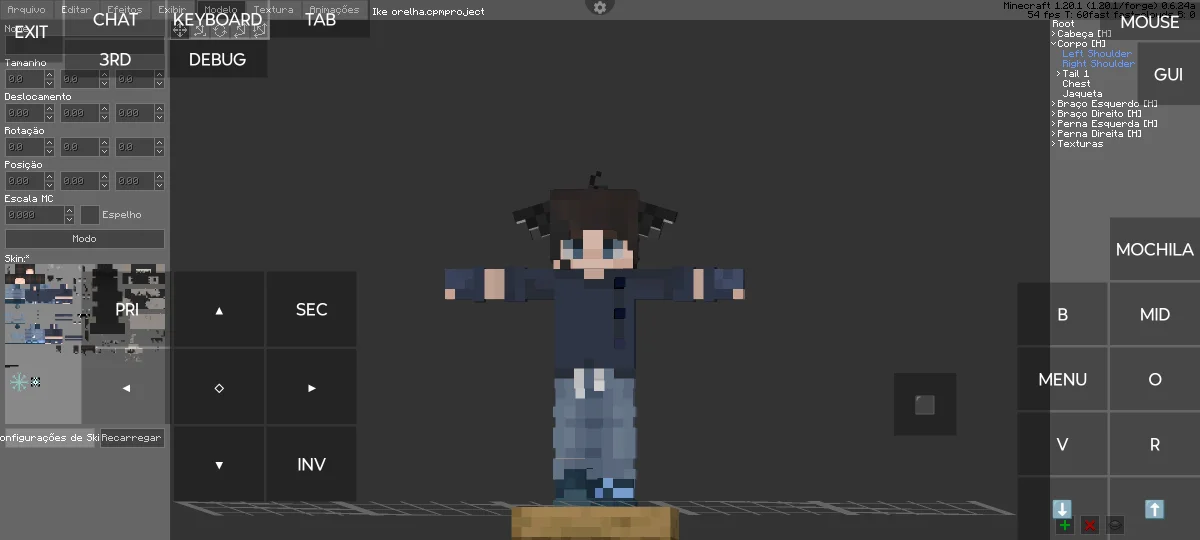Select Left Shoulder in model tree
This screenshot has width=1200, height=540.
[1097, 54]
